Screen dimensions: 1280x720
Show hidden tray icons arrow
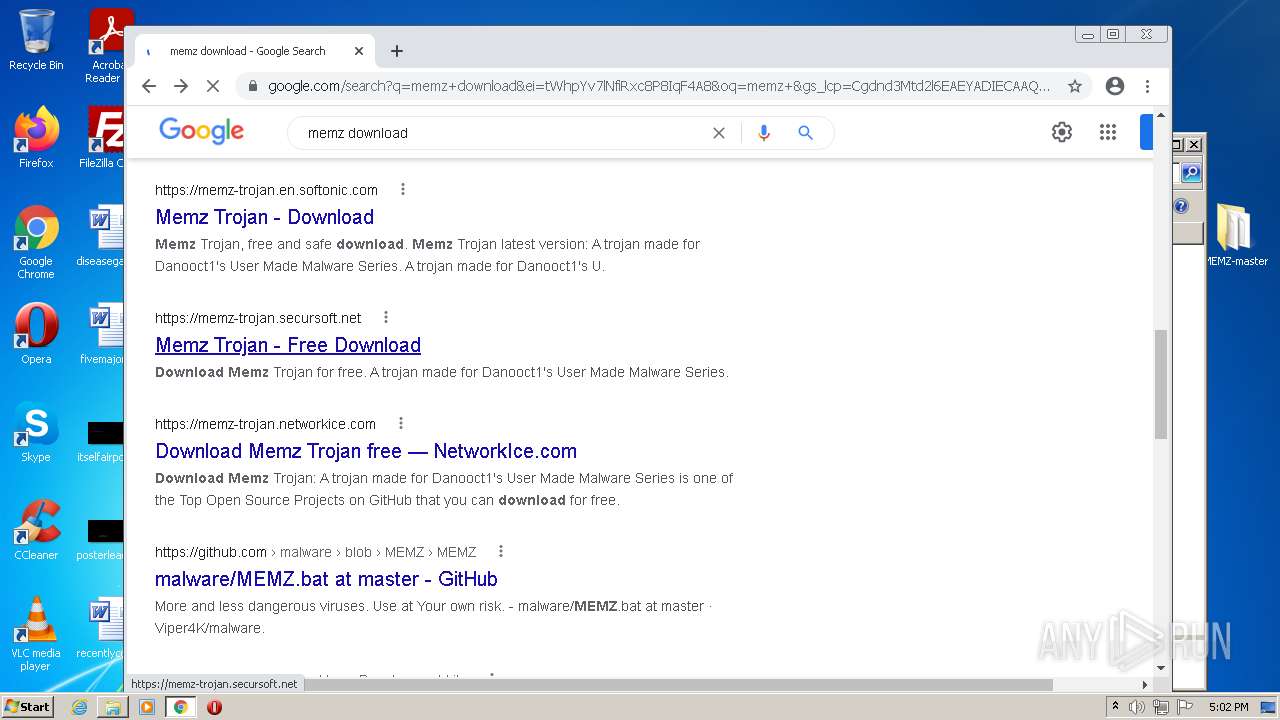tap(1115, 707)
